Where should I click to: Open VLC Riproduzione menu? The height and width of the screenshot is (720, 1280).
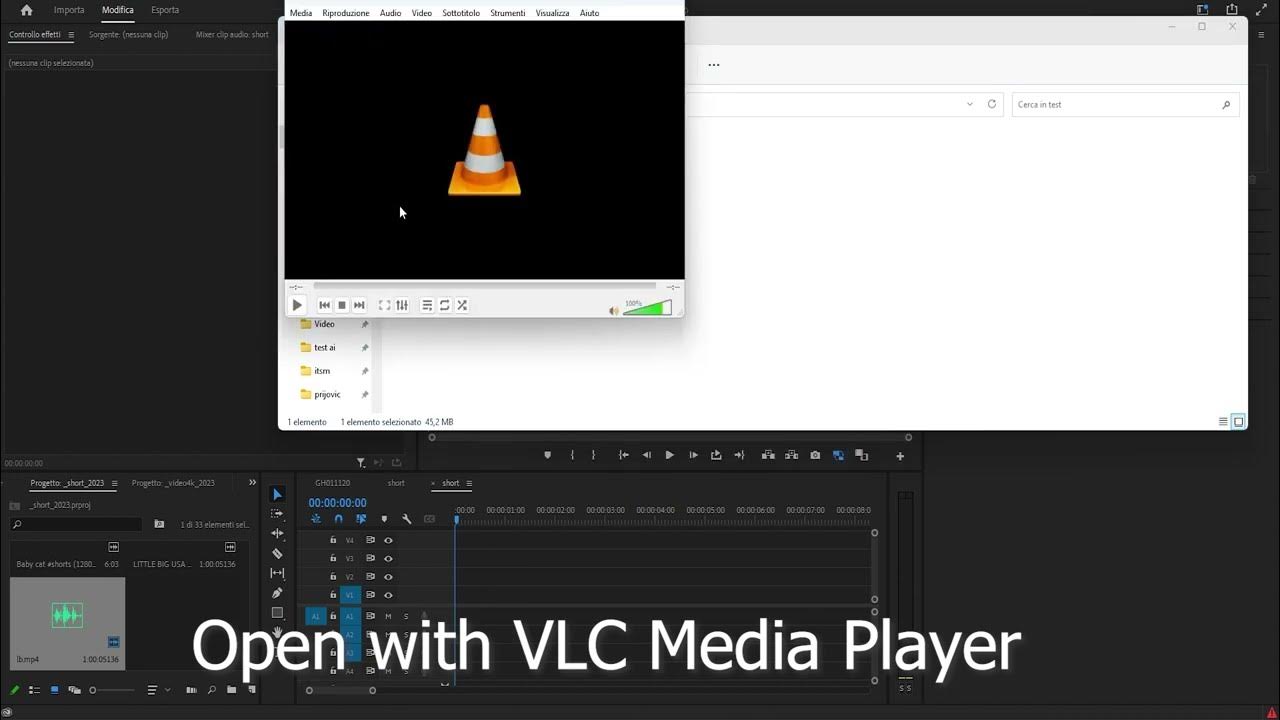click(x=346, y=13)
